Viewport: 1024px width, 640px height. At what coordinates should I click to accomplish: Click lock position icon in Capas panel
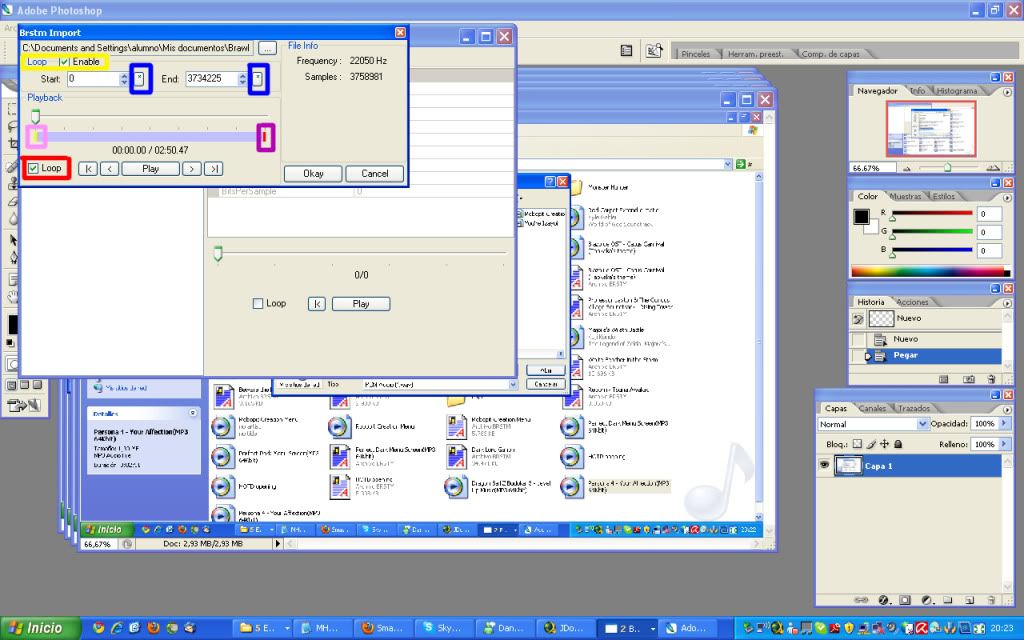coord(884,444)
